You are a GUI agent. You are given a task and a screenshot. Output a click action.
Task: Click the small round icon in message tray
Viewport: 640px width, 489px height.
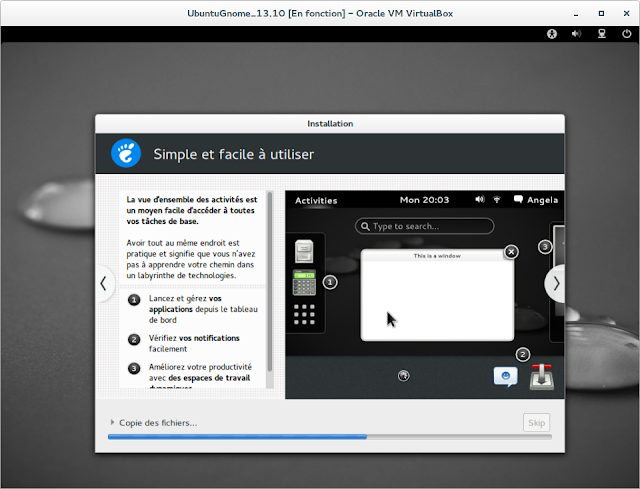pos(404,376)
